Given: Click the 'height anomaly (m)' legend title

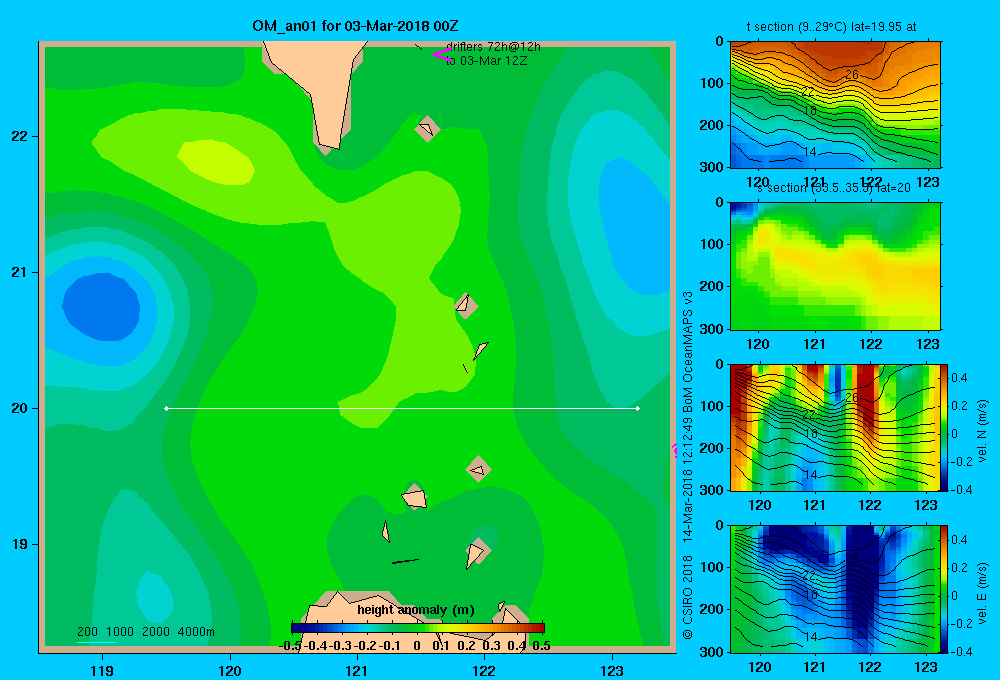Looking at the screenshot, I should point(416,610).
